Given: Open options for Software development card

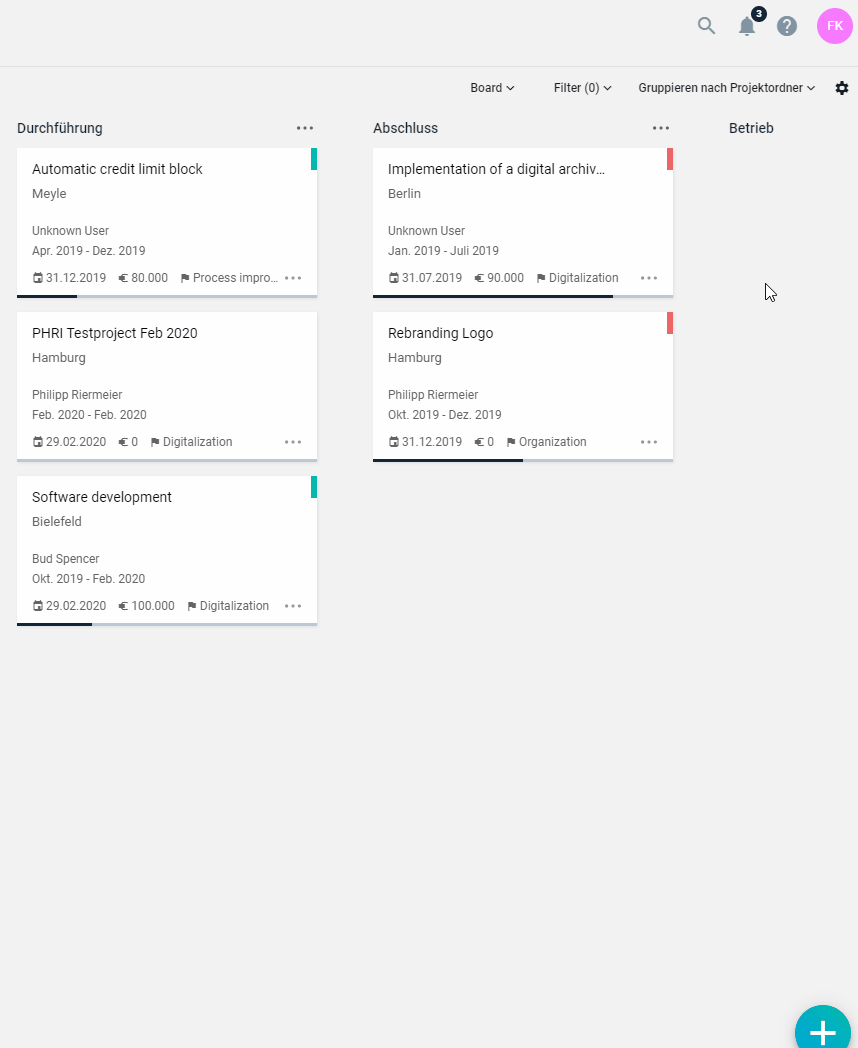Looking at the screenshot, I should pyautogui.click(x=293, y=606).
